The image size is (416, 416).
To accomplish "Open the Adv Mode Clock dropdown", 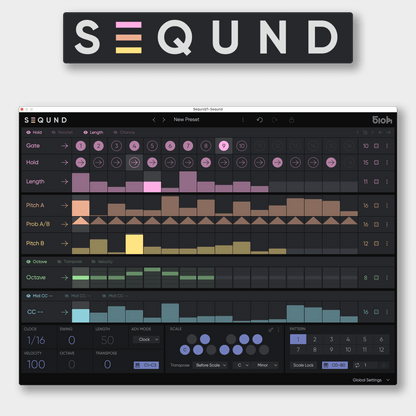I will tap(146, 339).
